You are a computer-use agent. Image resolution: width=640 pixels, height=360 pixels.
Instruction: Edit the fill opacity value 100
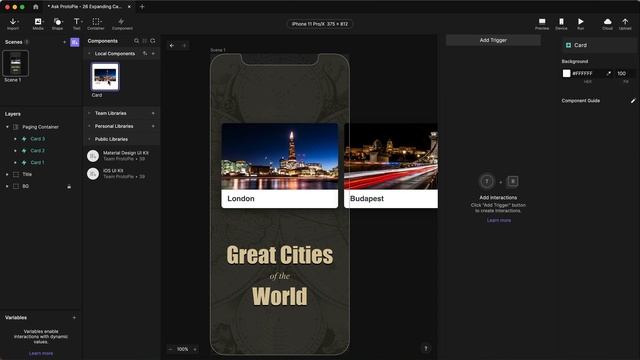coord(623,73)
